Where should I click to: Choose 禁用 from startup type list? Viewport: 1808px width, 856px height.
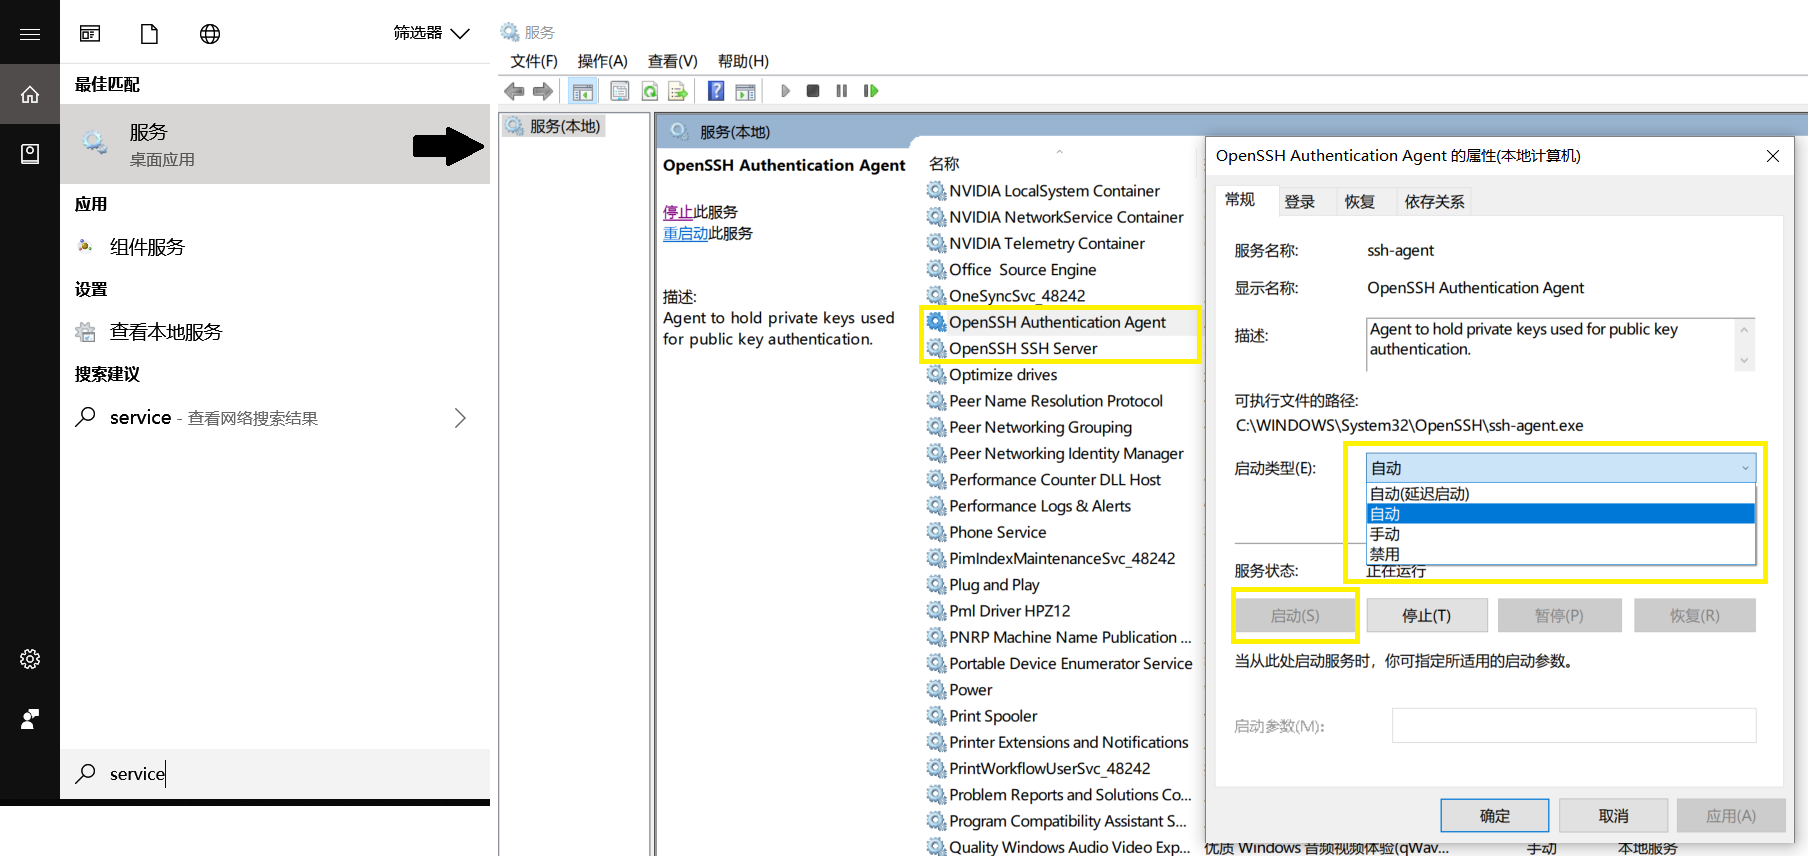(1561, 554)
